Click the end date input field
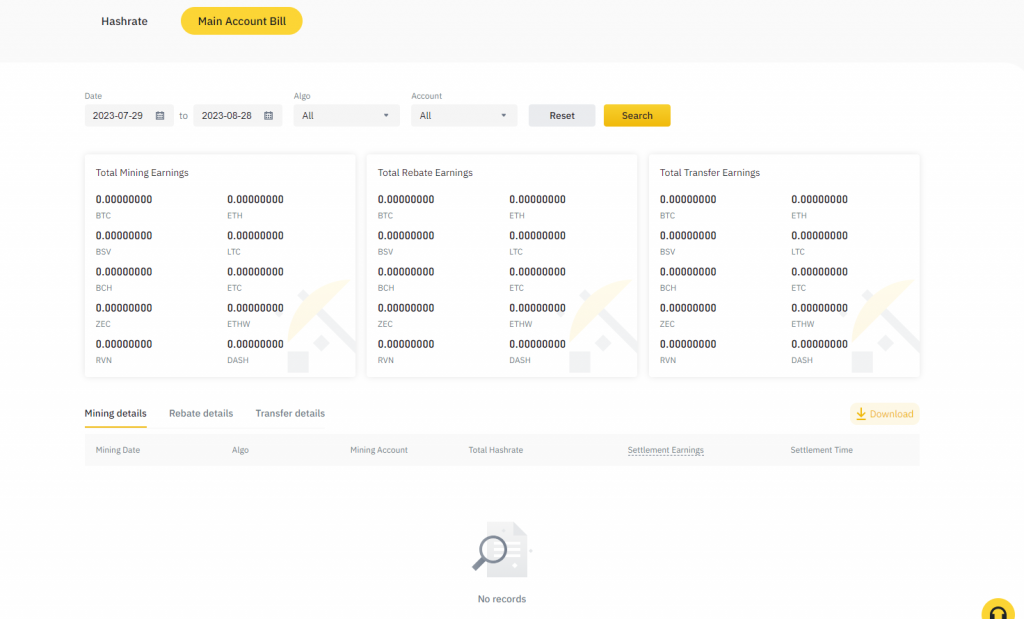Screen dimensions: 1024x619 click(228, 115)
